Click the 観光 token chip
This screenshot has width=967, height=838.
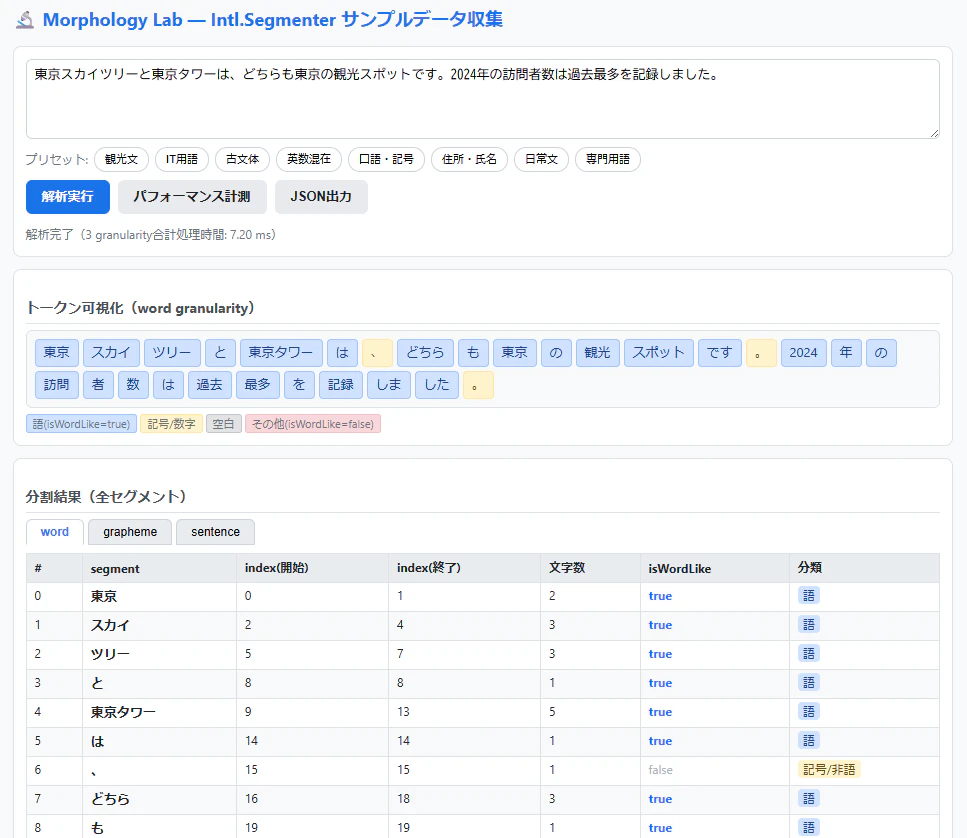tap(598, 353)
